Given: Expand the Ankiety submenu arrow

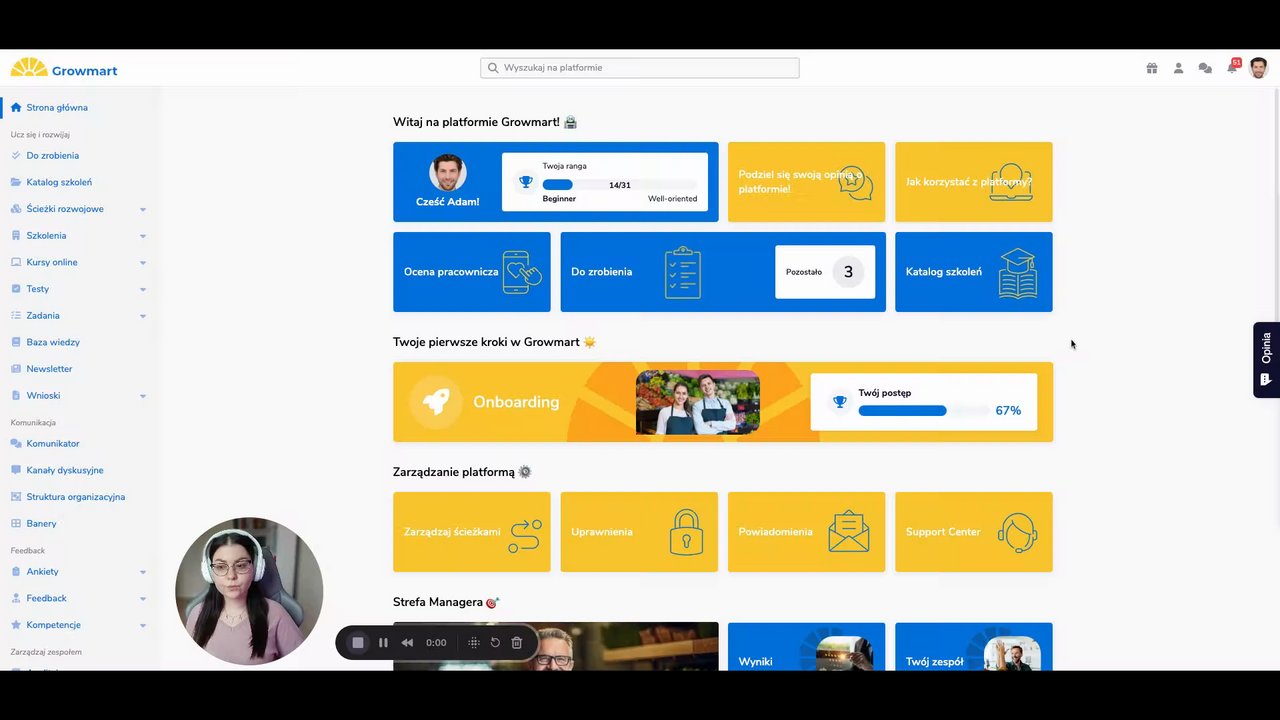Looking at the screenshot, I should (x=143, y=572).
